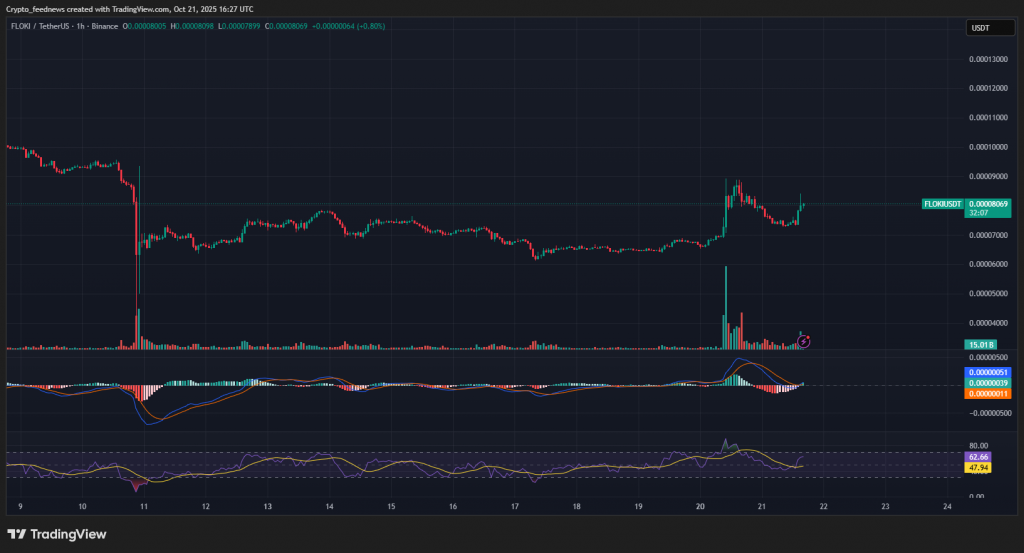Click date label 17 on the time axis

515,507
